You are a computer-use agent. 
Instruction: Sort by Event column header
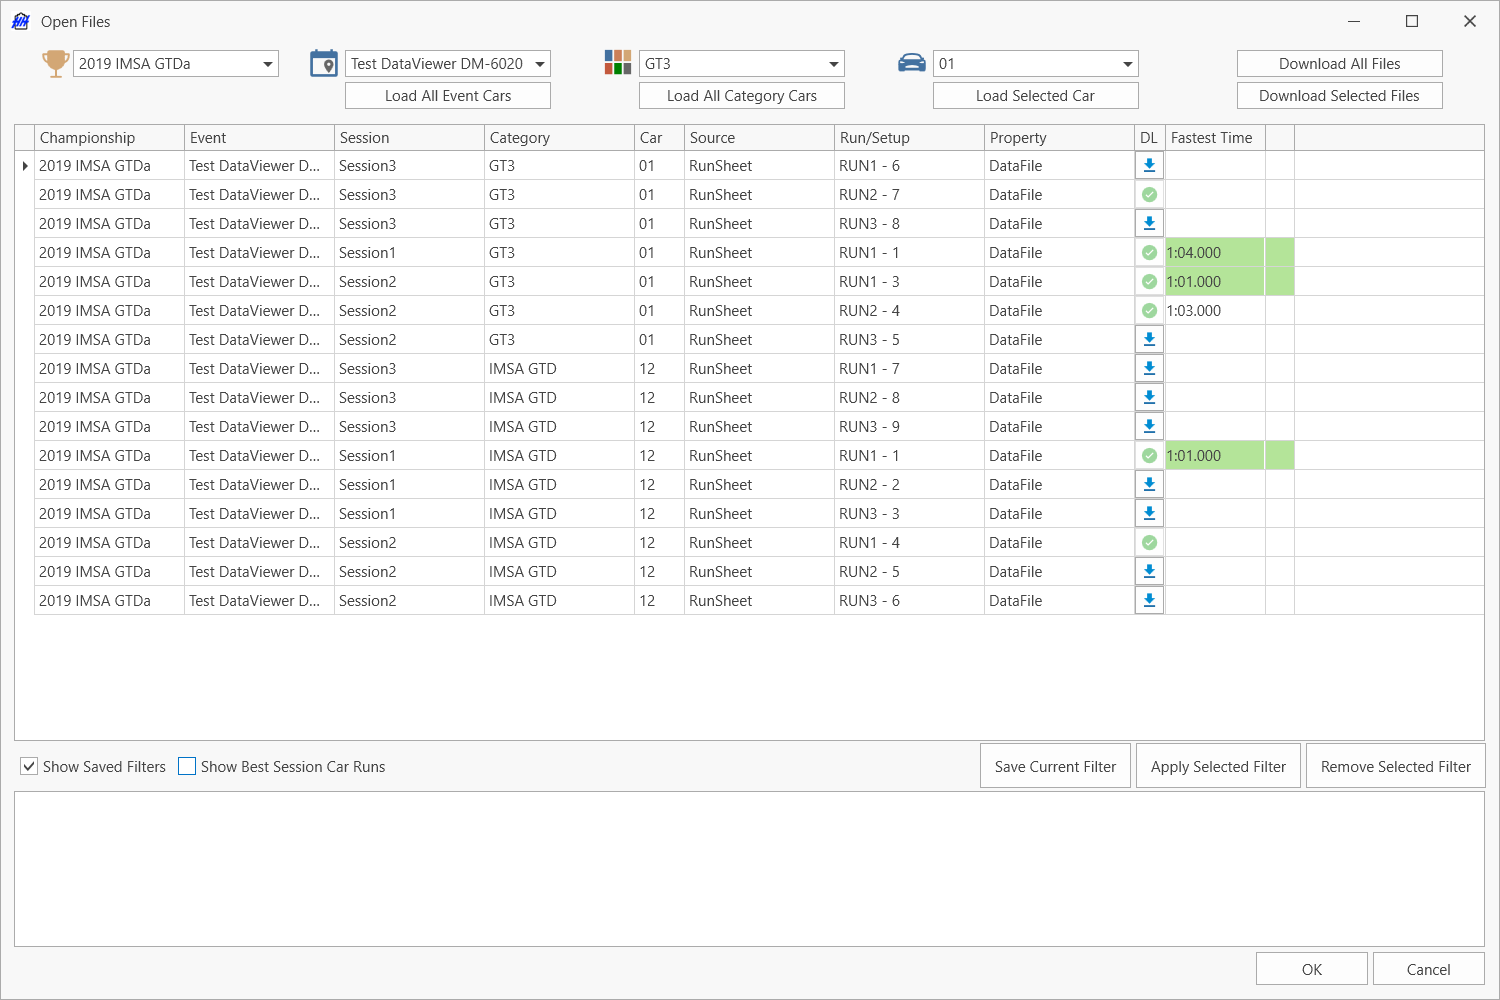click(x=259, y=138)
